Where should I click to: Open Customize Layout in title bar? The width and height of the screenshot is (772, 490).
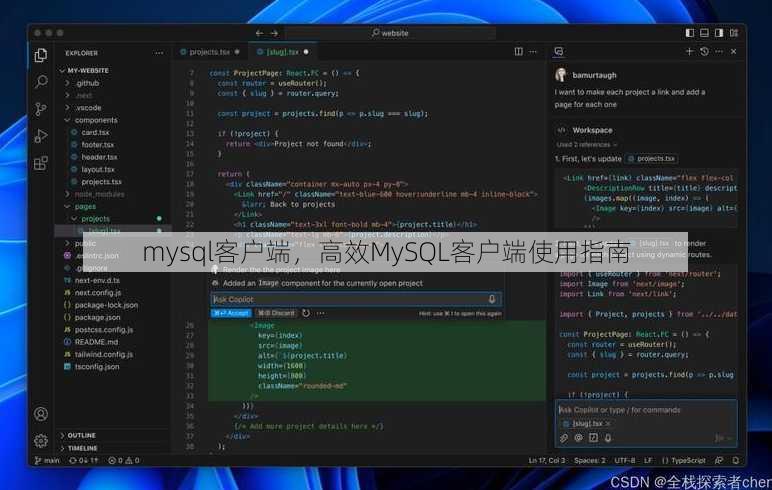click(734, 33)
